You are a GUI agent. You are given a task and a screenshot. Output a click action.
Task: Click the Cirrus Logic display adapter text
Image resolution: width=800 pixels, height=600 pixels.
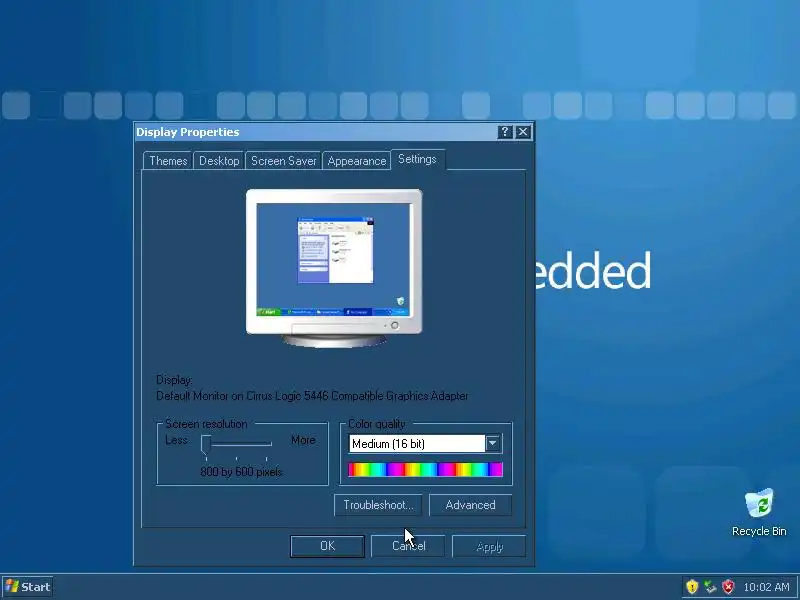point(312,396)
